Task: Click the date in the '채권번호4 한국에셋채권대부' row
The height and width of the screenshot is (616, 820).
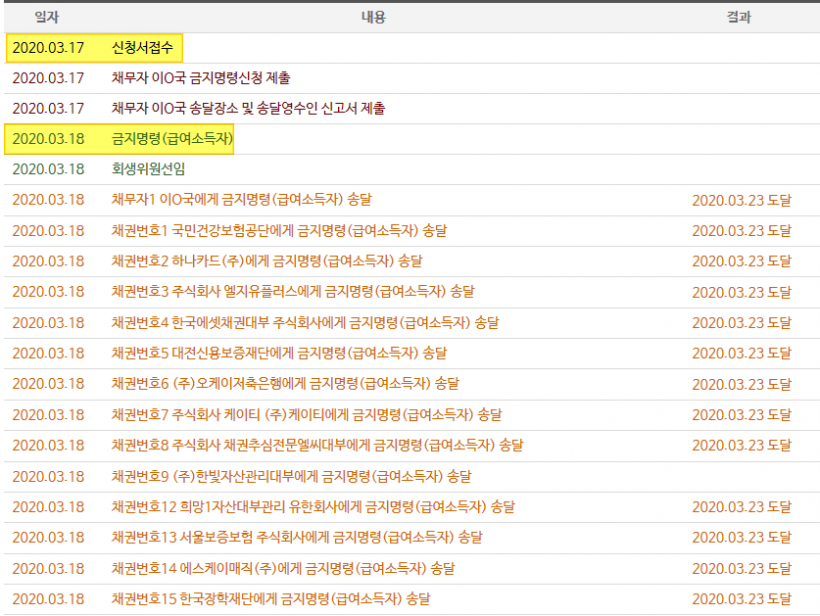Action: [48, 323]
